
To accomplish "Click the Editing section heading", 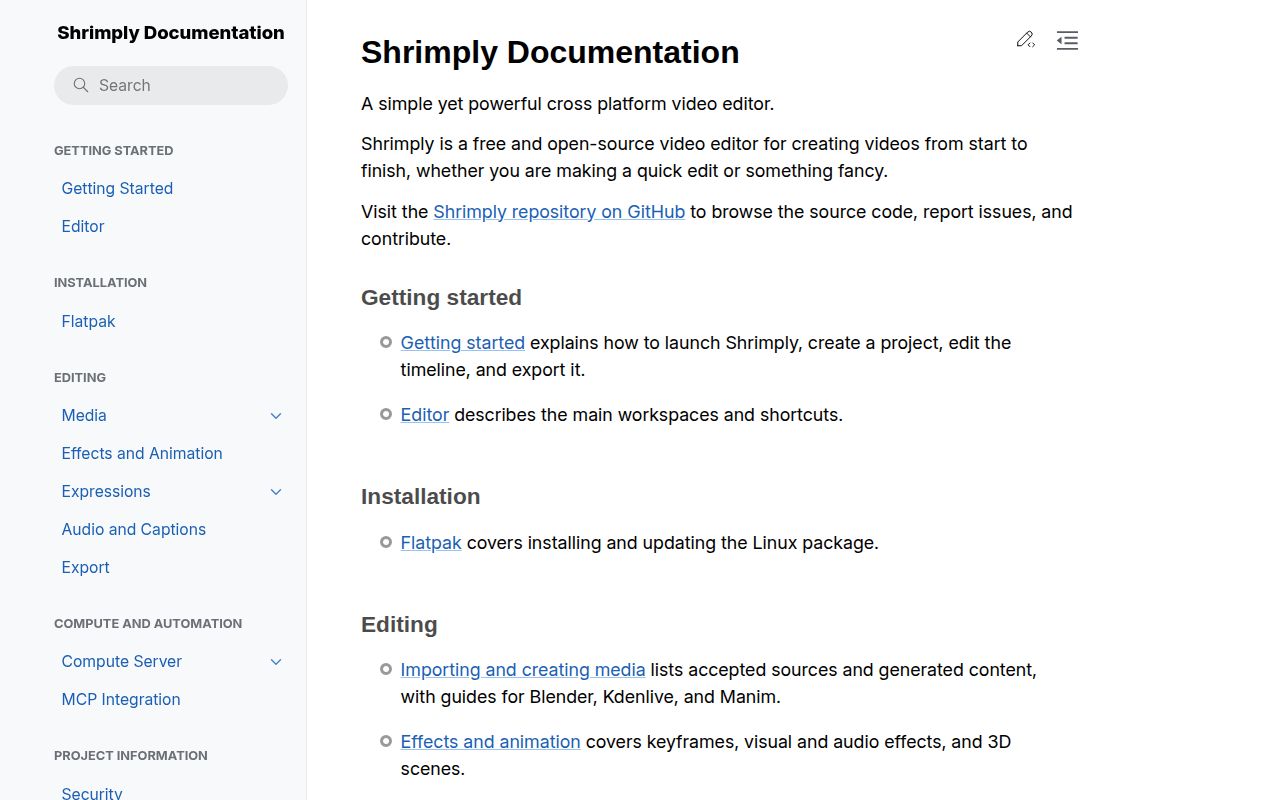I will tap(399, 625).
